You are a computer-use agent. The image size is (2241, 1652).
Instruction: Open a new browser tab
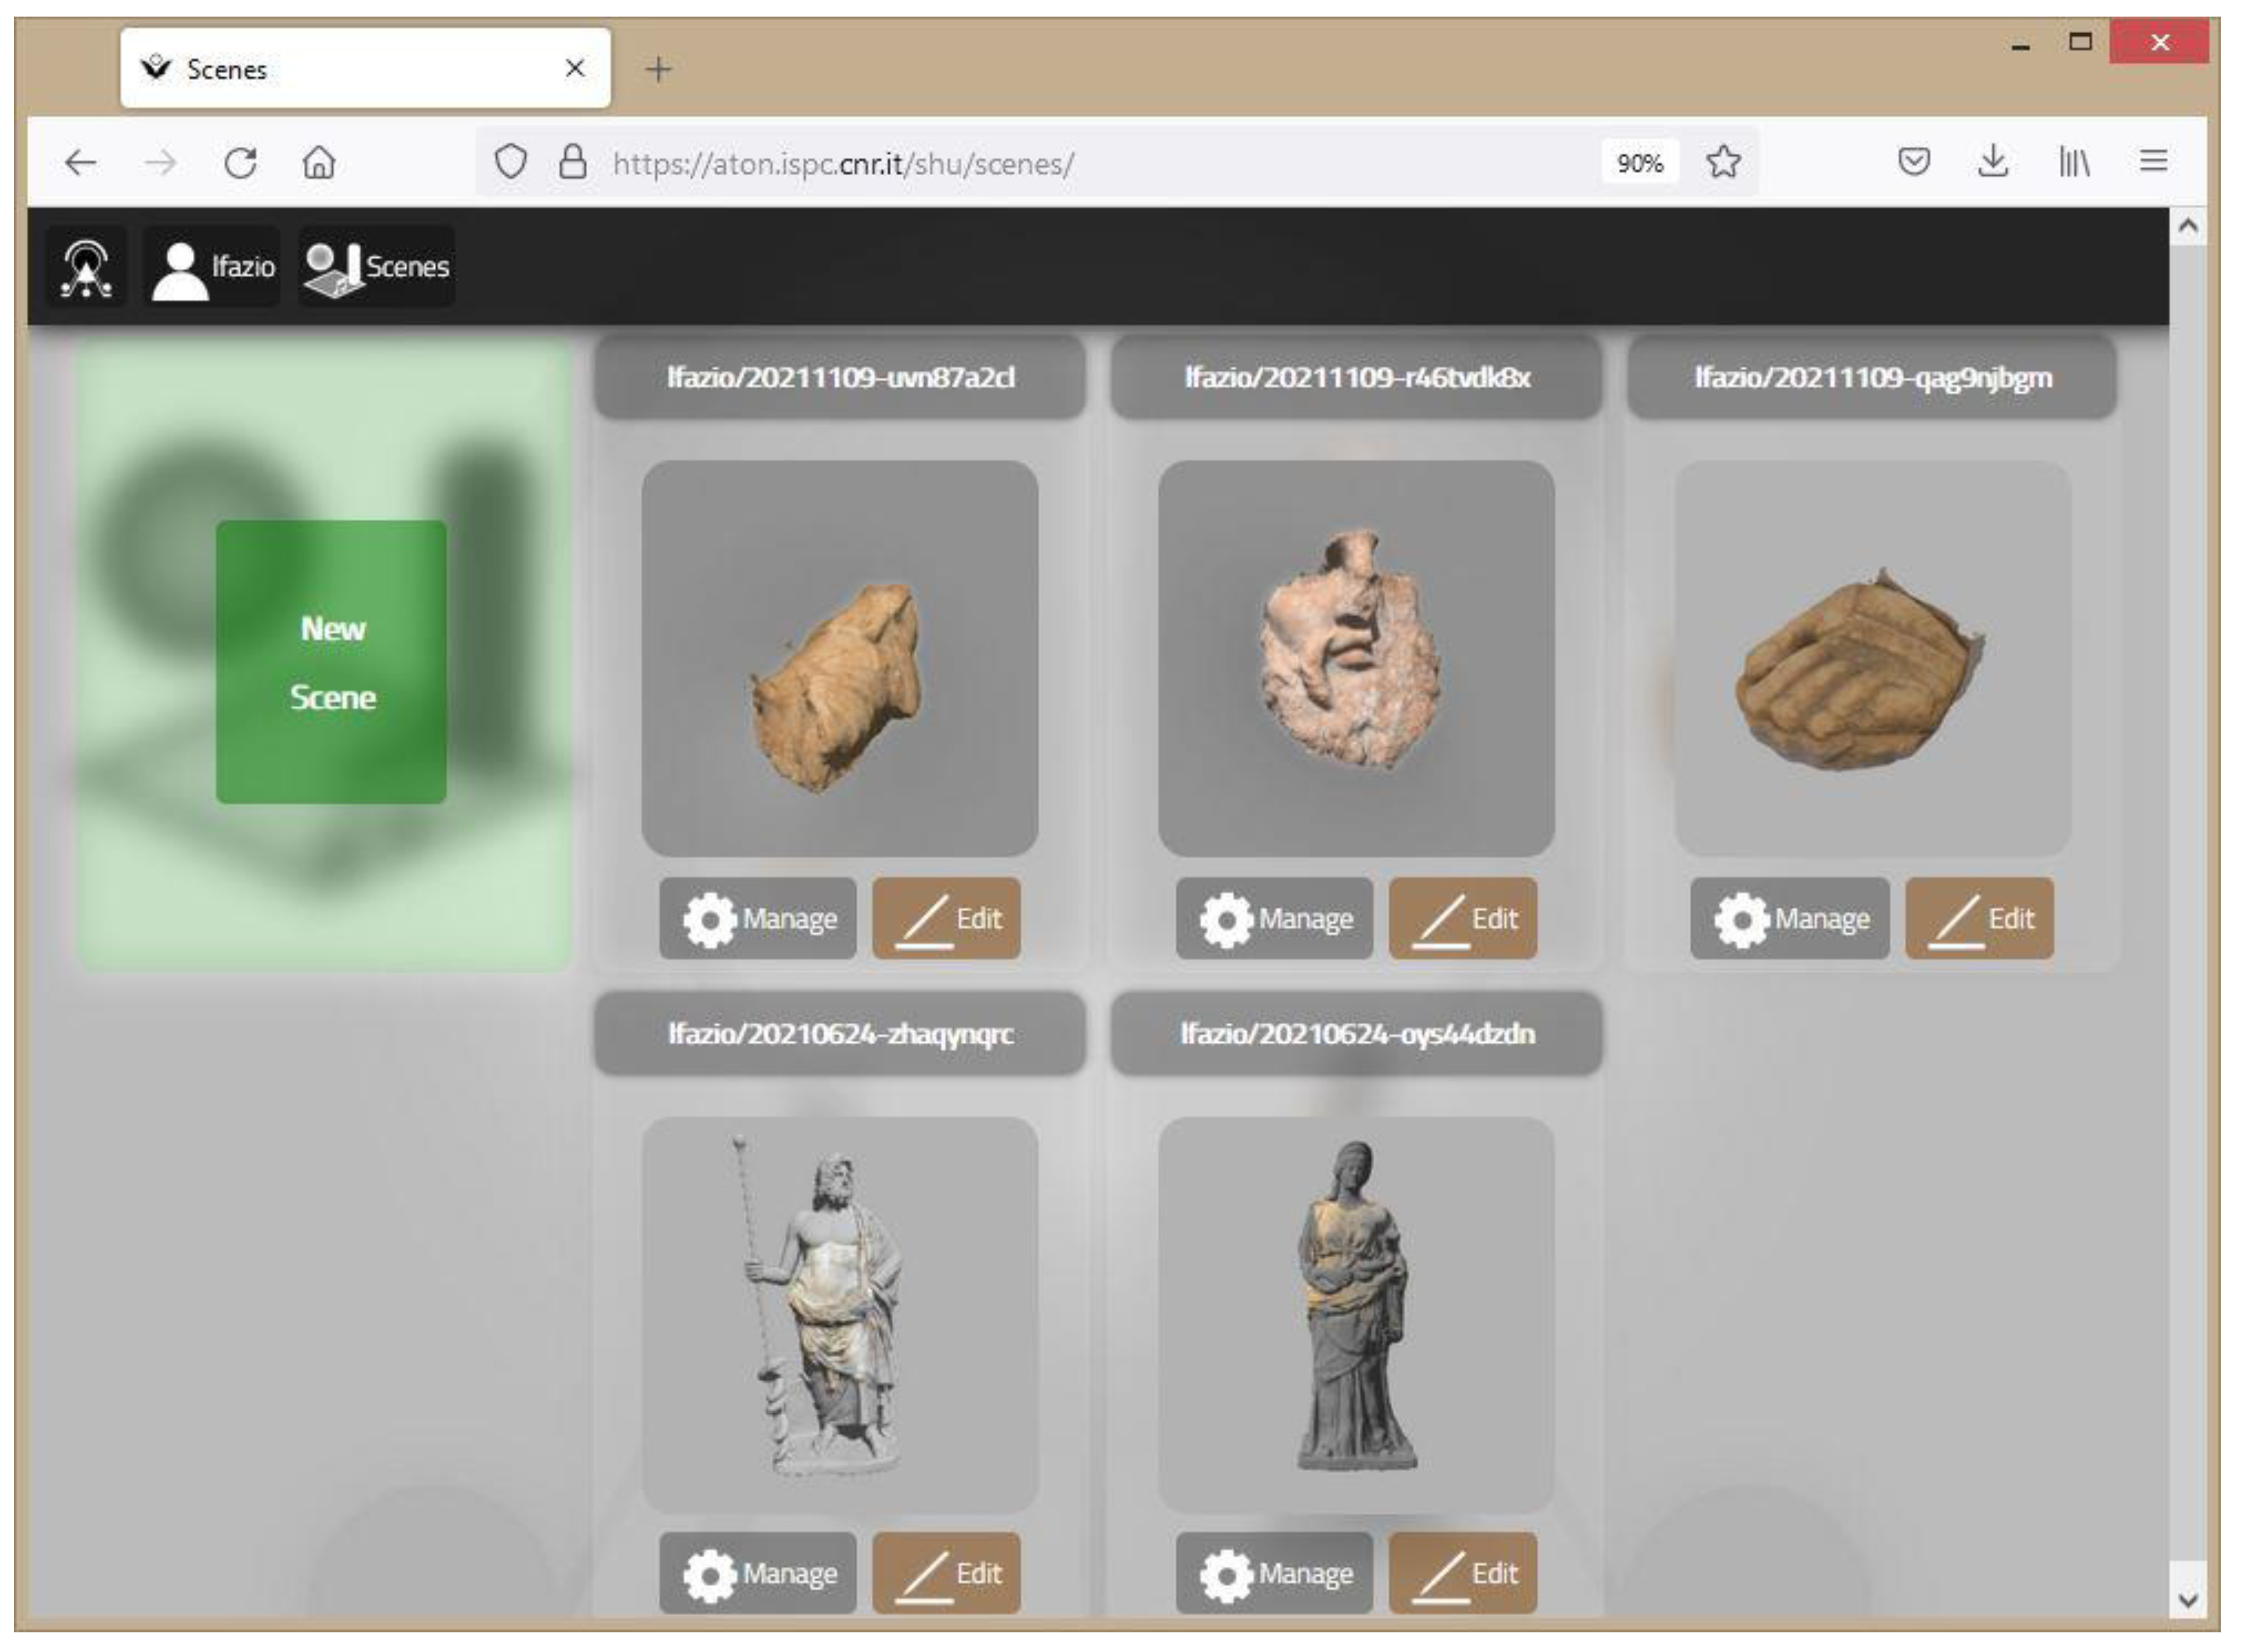(x=658, y=70)
